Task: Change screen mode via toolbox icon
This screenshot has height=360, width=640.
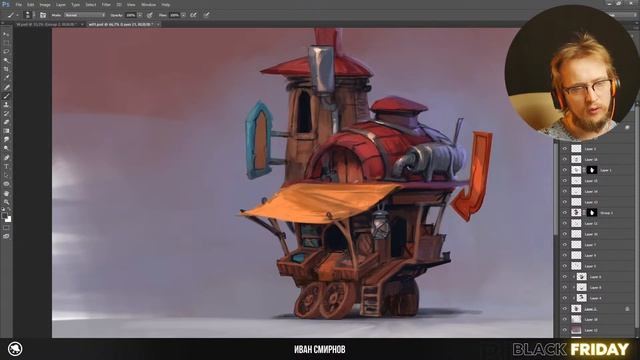Action: pos(6,236)
